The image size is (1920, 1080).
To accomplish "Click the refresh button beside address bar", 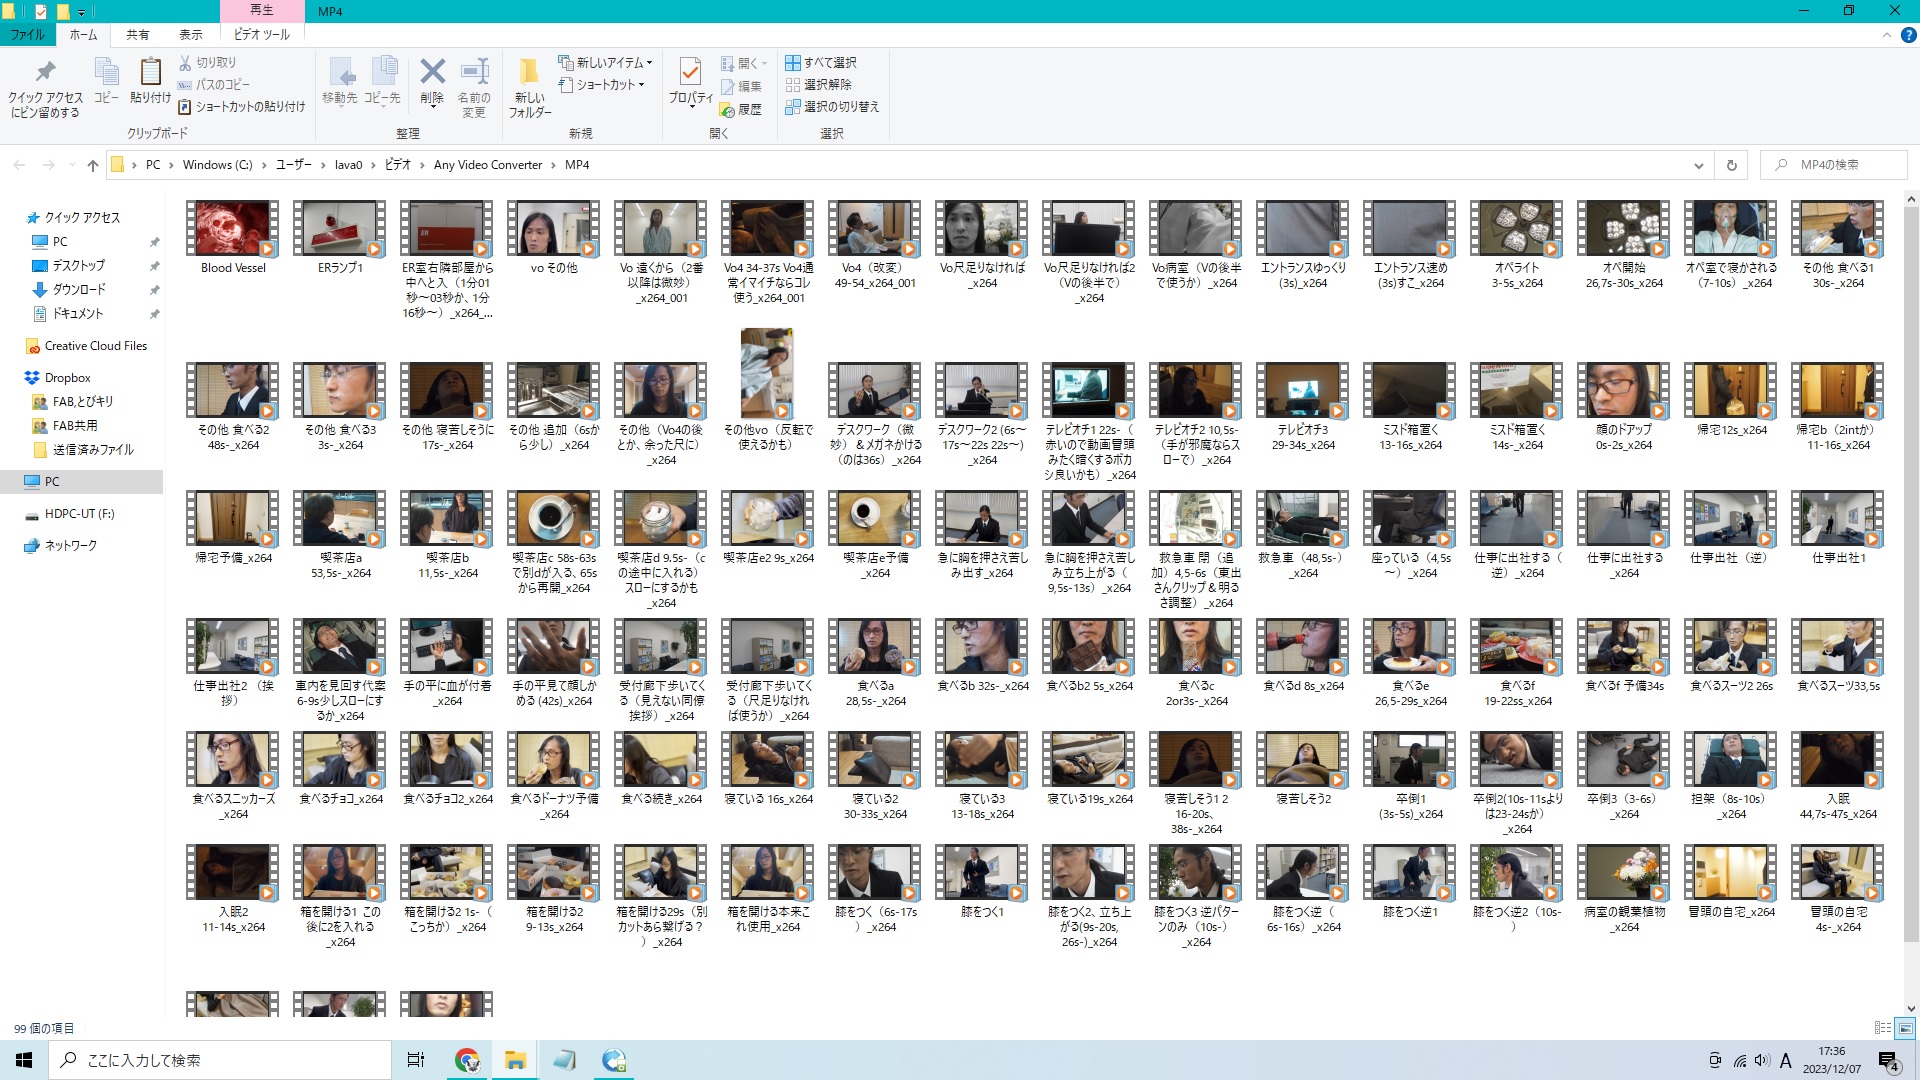I will tap(1732, 165).
